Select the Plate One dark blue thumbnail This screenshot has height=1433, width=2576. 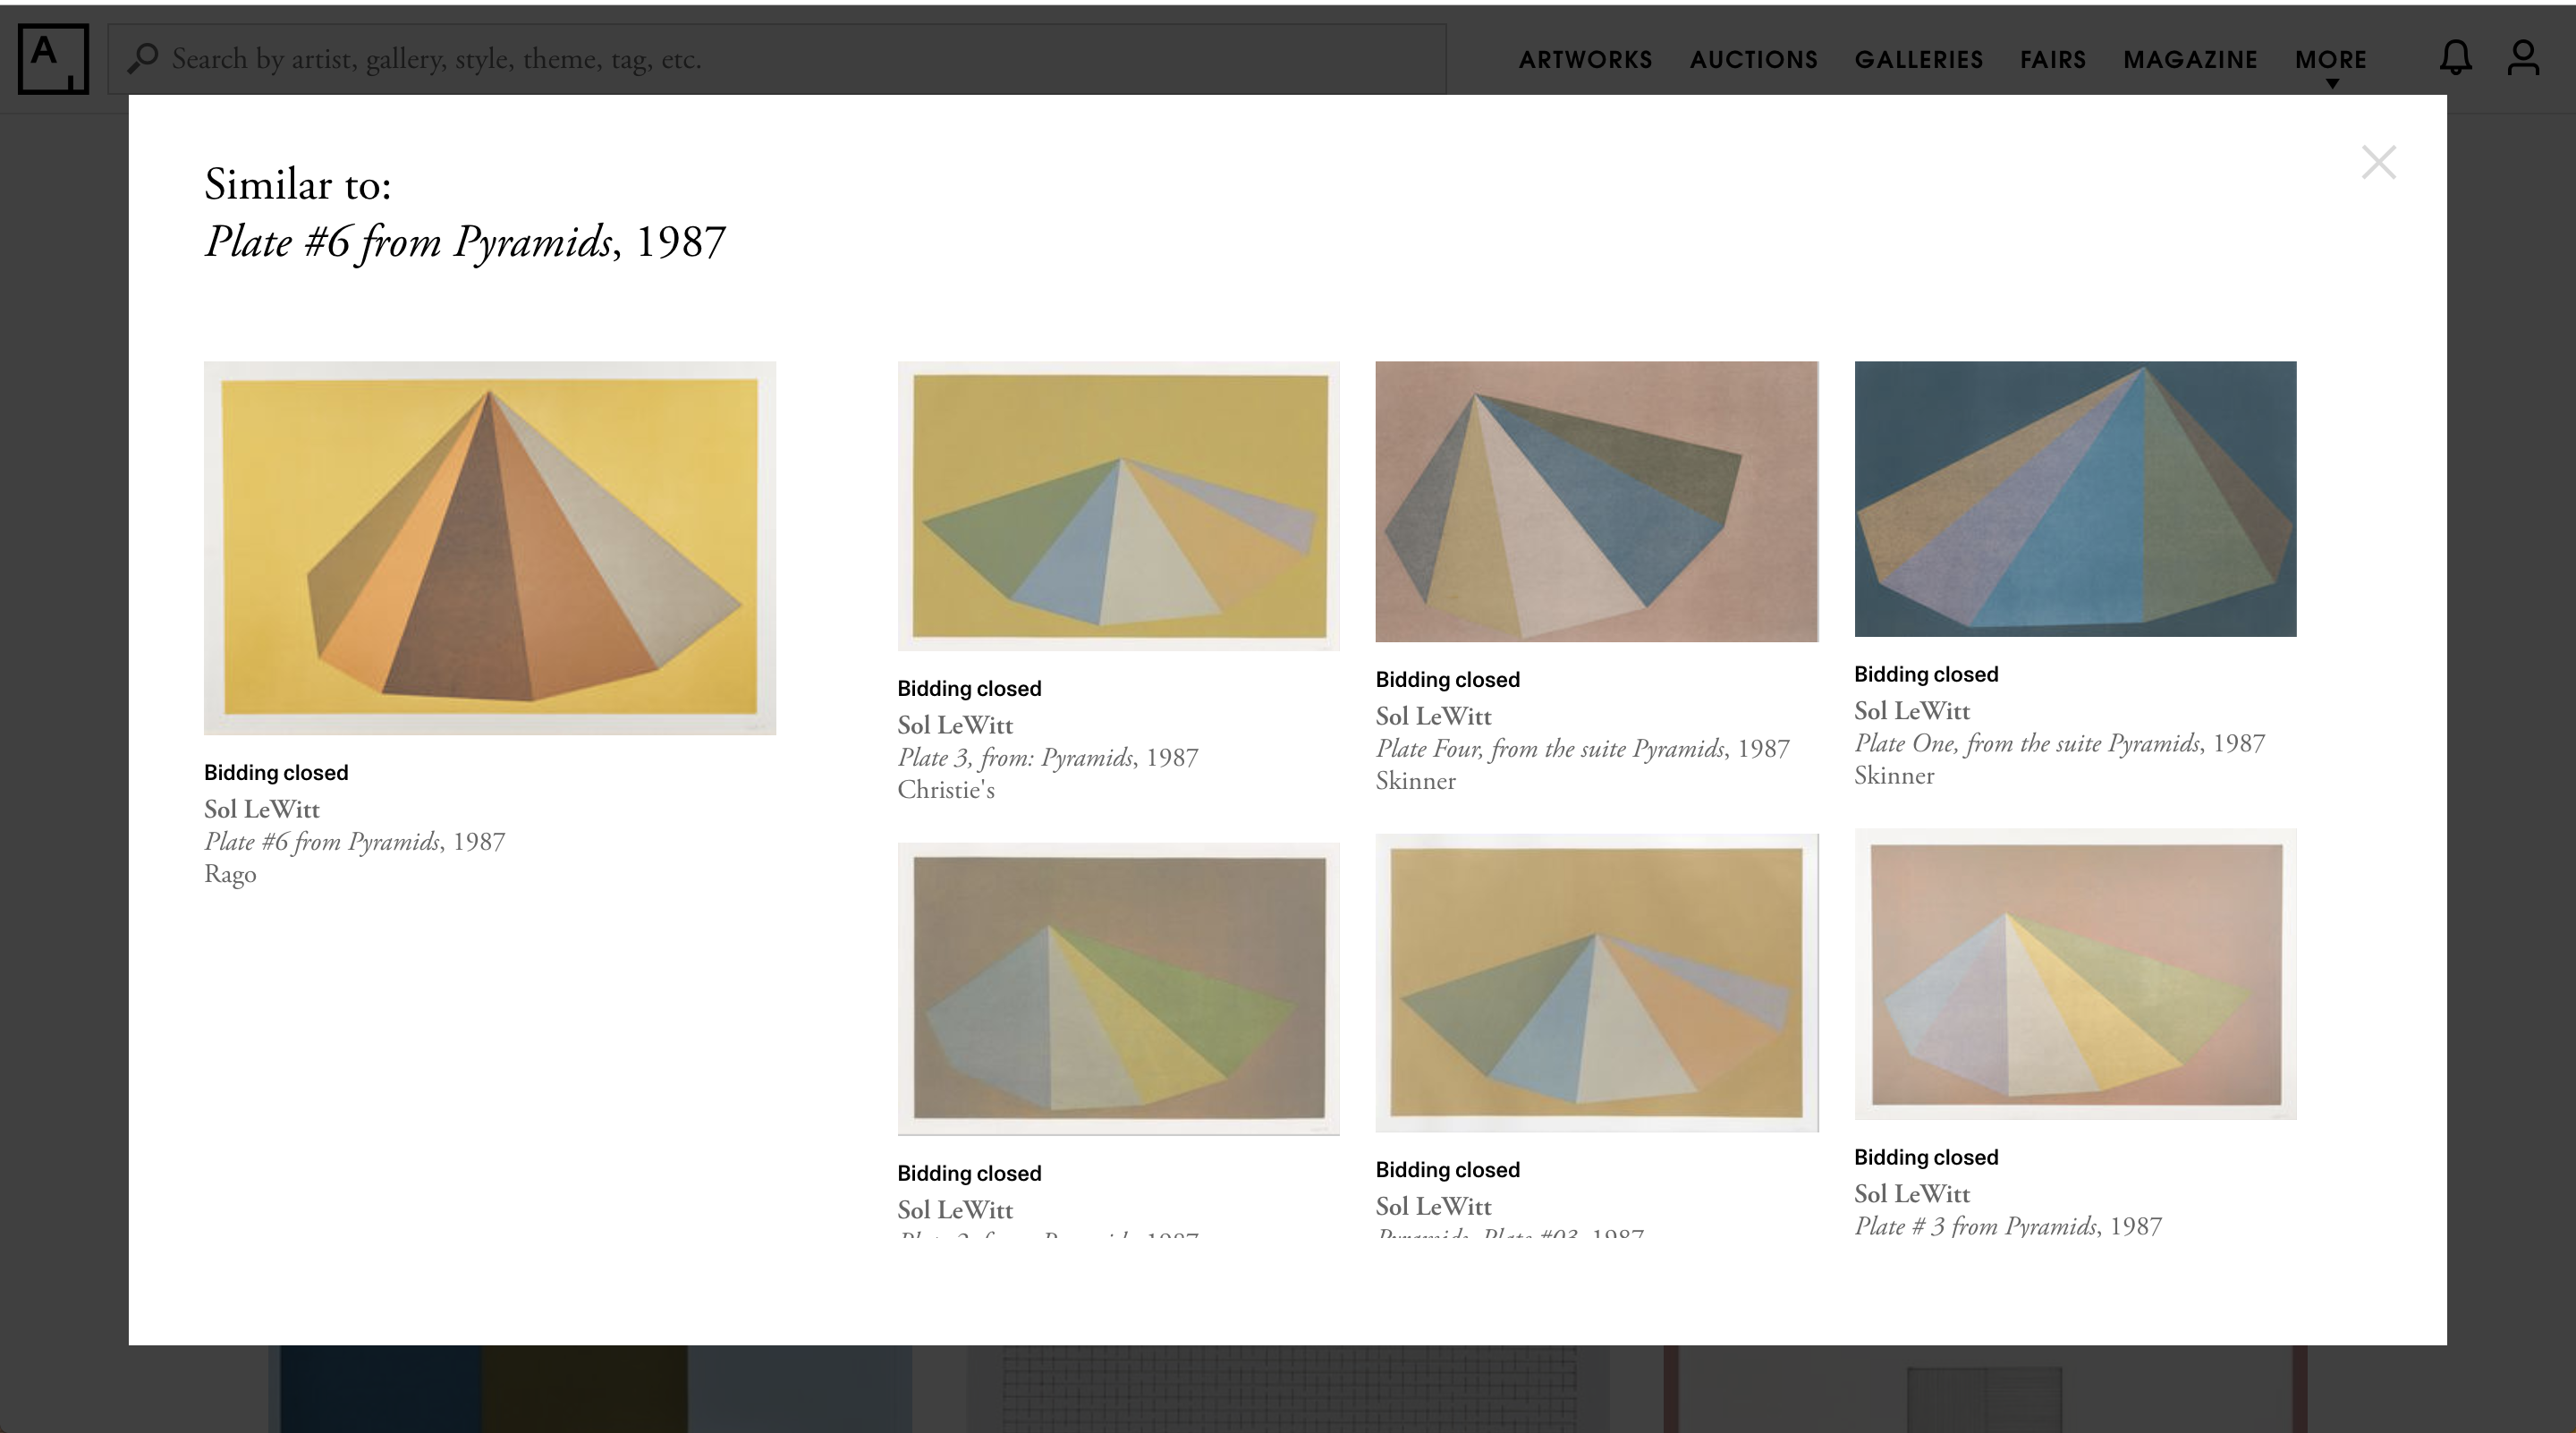[2074, 499]
